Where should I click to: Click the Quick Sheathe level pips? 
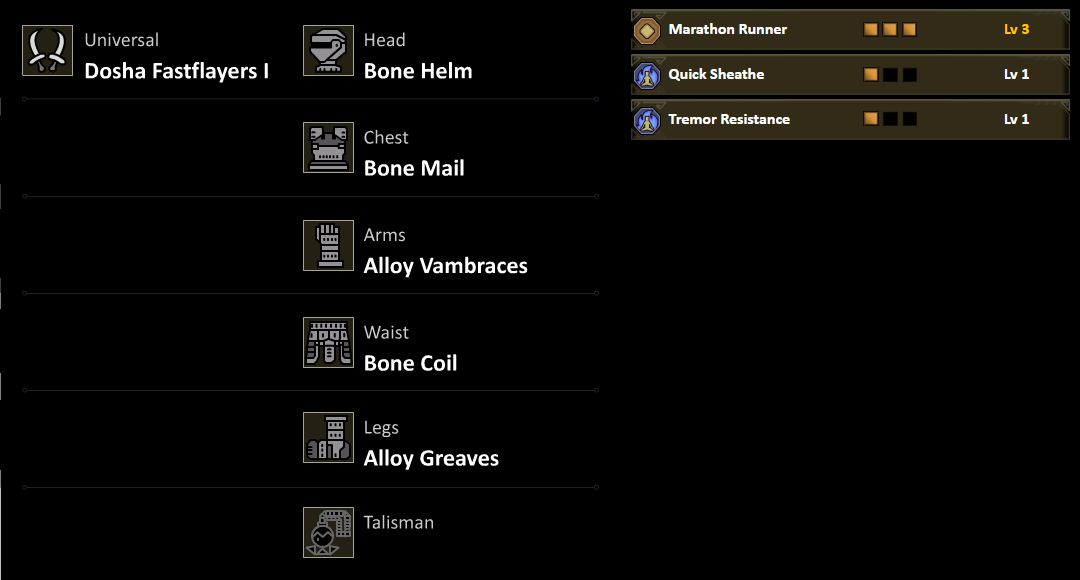coord(890,75)
